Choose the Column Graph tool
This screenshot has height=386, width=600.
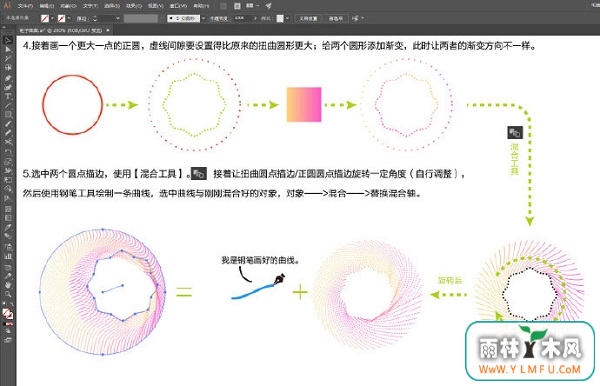[8, 256]
